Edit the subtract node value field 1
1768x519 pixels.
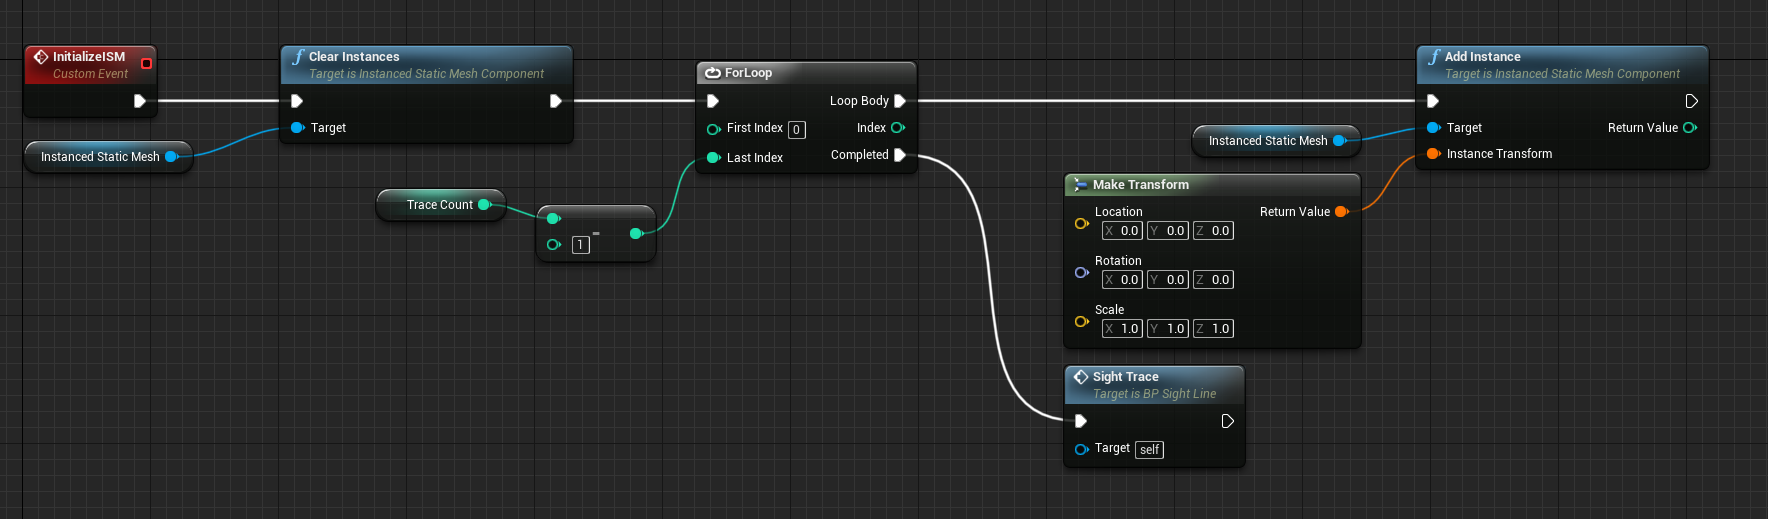581,245
